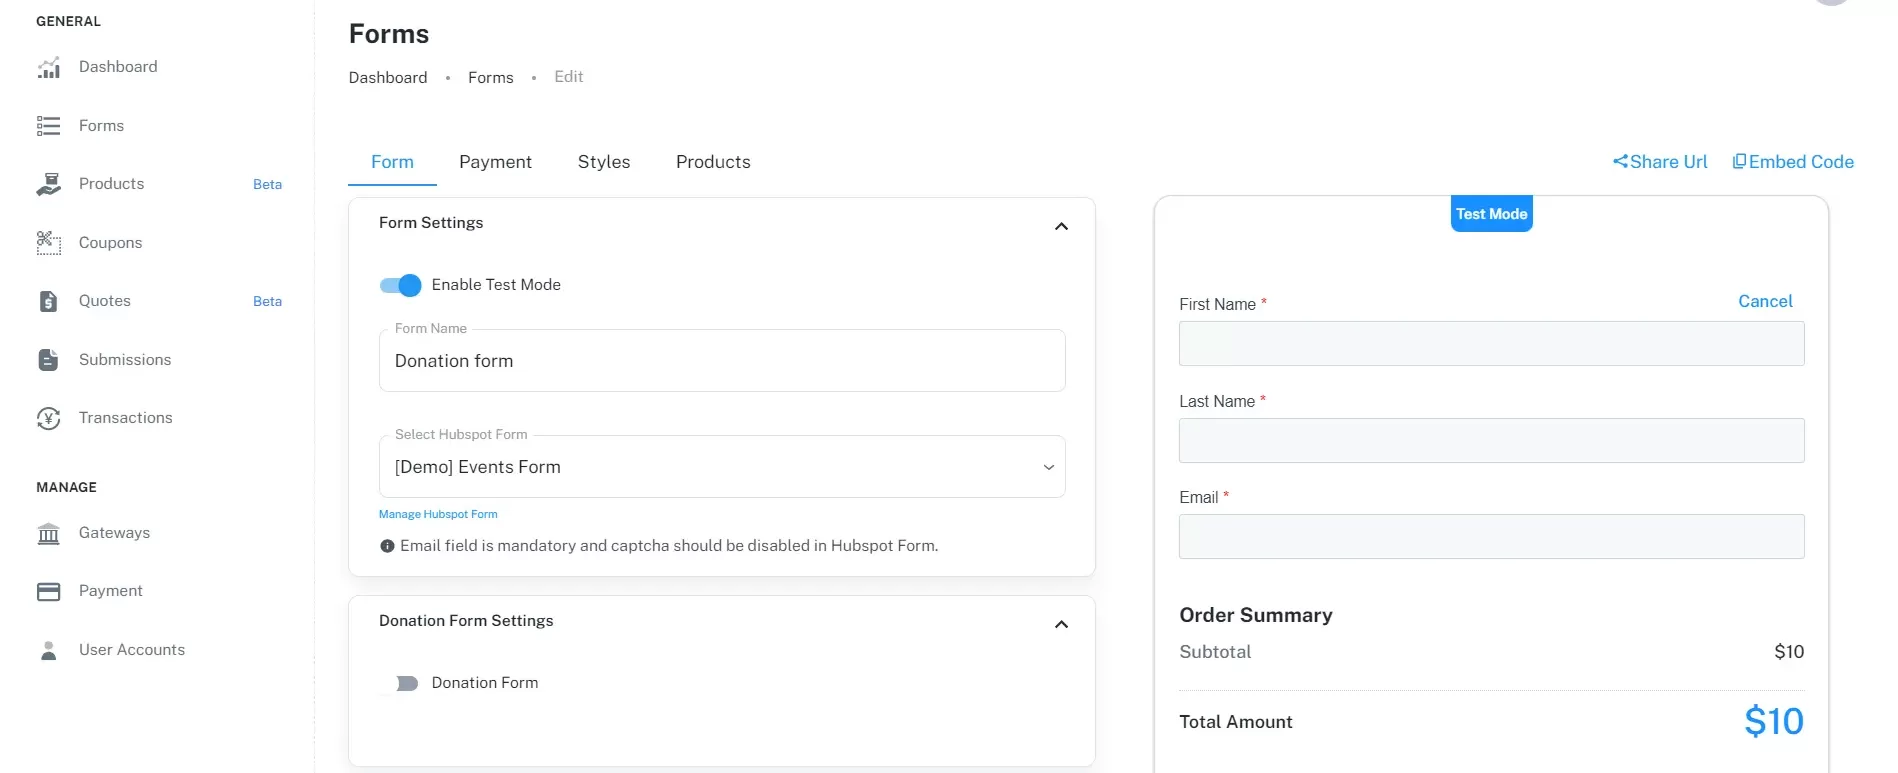Click the Coupons scissors icon
The image size is (1898, 773).
pyautogui.click(x=48, y=243)
